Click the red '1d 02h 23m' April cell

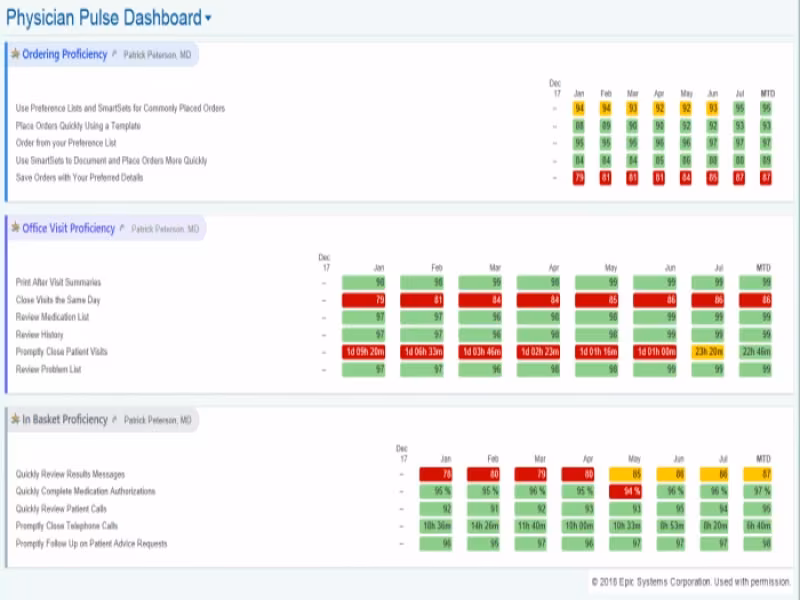(538, 352)
